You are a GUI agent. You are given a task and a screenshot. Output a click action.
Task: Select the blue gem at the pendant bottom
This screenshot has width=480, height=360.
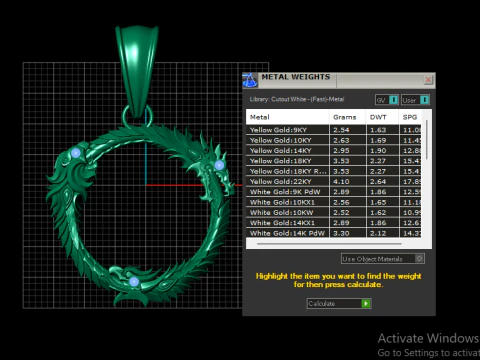click(134, 282)
